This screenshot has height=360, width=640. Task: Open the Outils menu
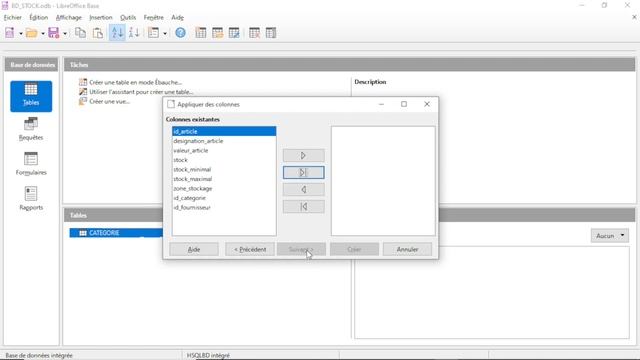pos(128,18)
